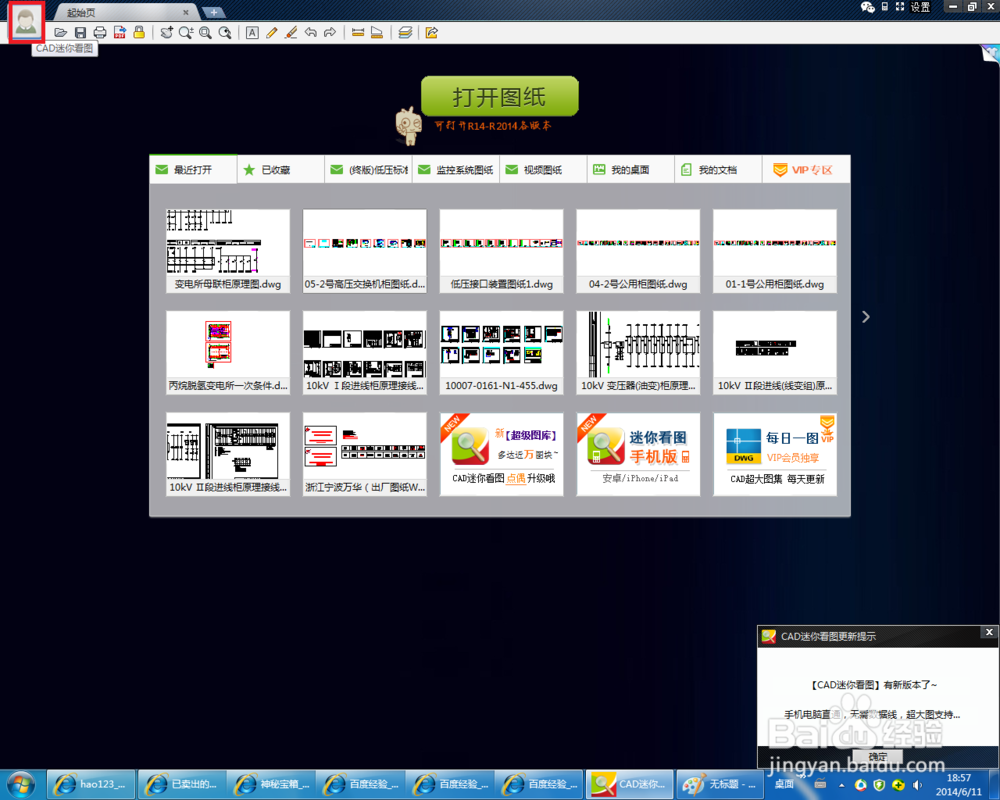Click the Windows Start button

click(x=21, y=784)
